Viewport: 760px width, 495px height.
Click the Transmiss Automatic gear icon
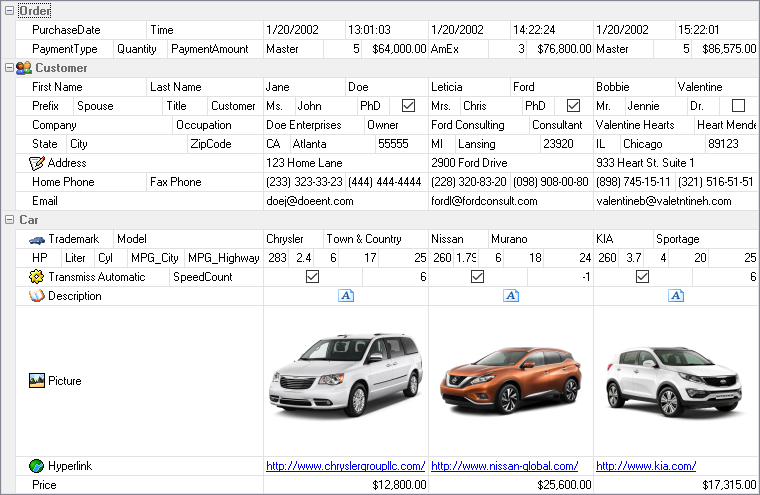(x=38, y=277)
